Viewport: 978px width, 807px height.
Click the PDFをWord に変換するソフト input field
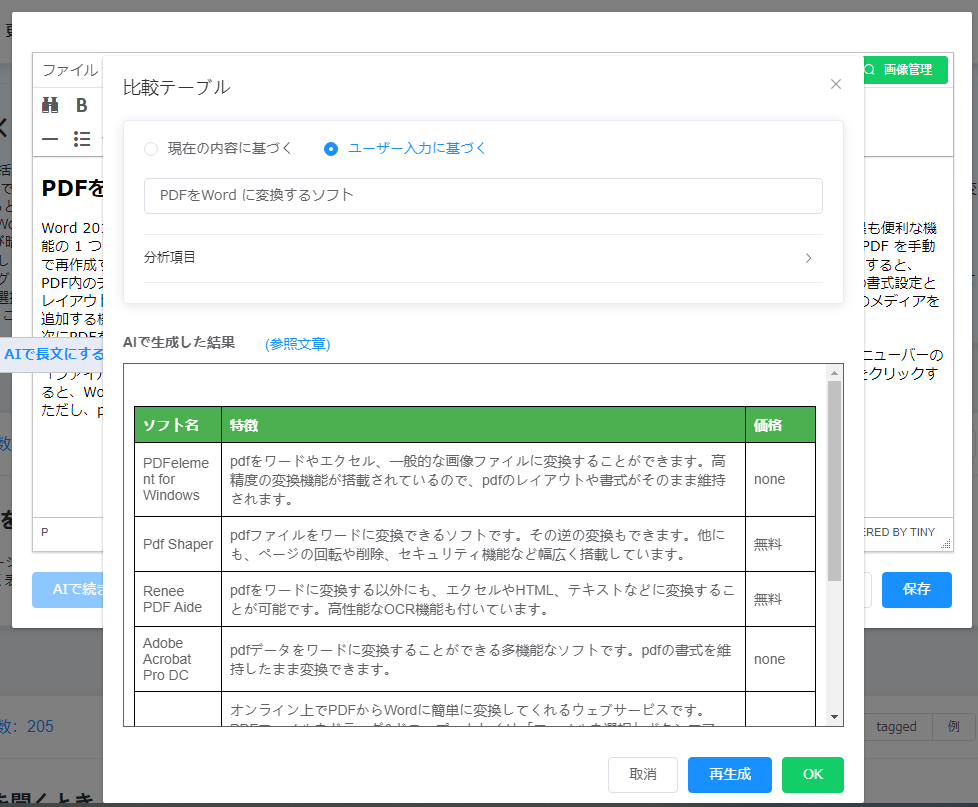click(483, 196)
